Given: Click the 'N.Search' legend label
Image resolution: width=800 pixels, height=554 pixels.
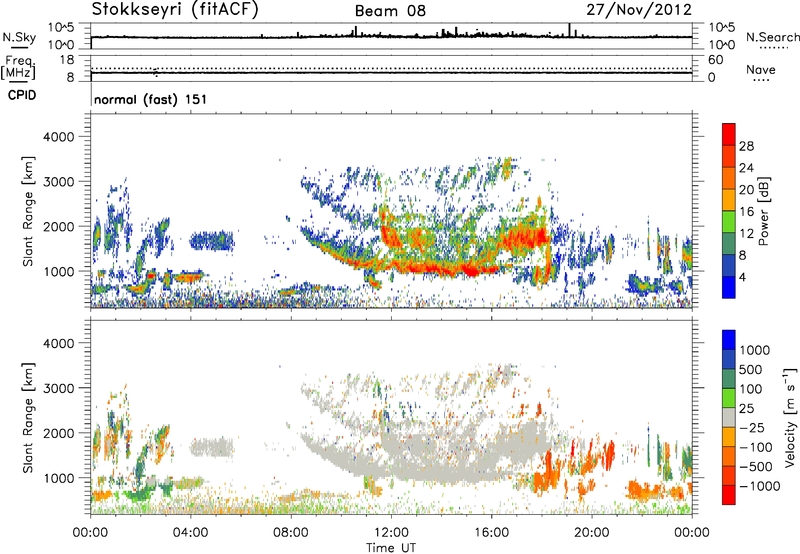Looking at the screenshot, I should [772, 37].
